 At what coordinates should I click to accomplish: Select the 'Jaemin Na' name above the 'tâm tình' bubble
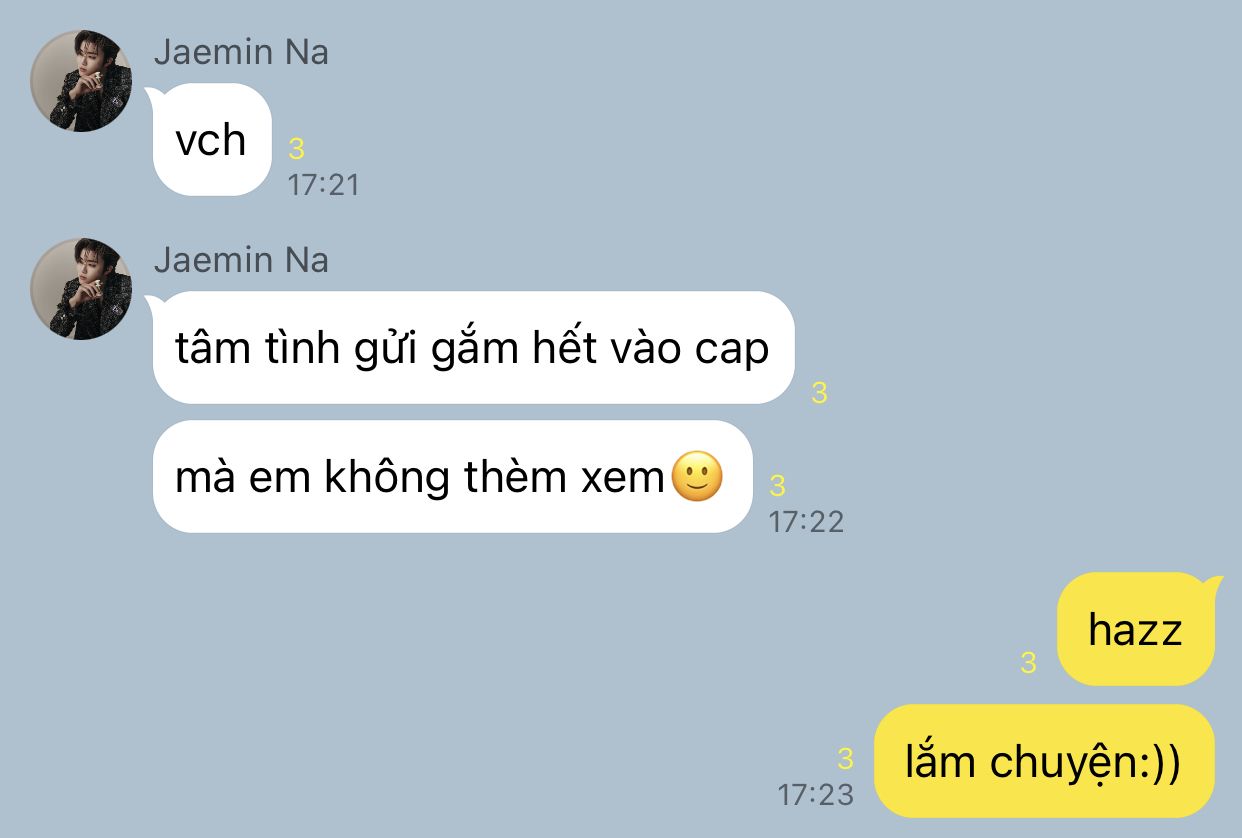coord(241,260)
